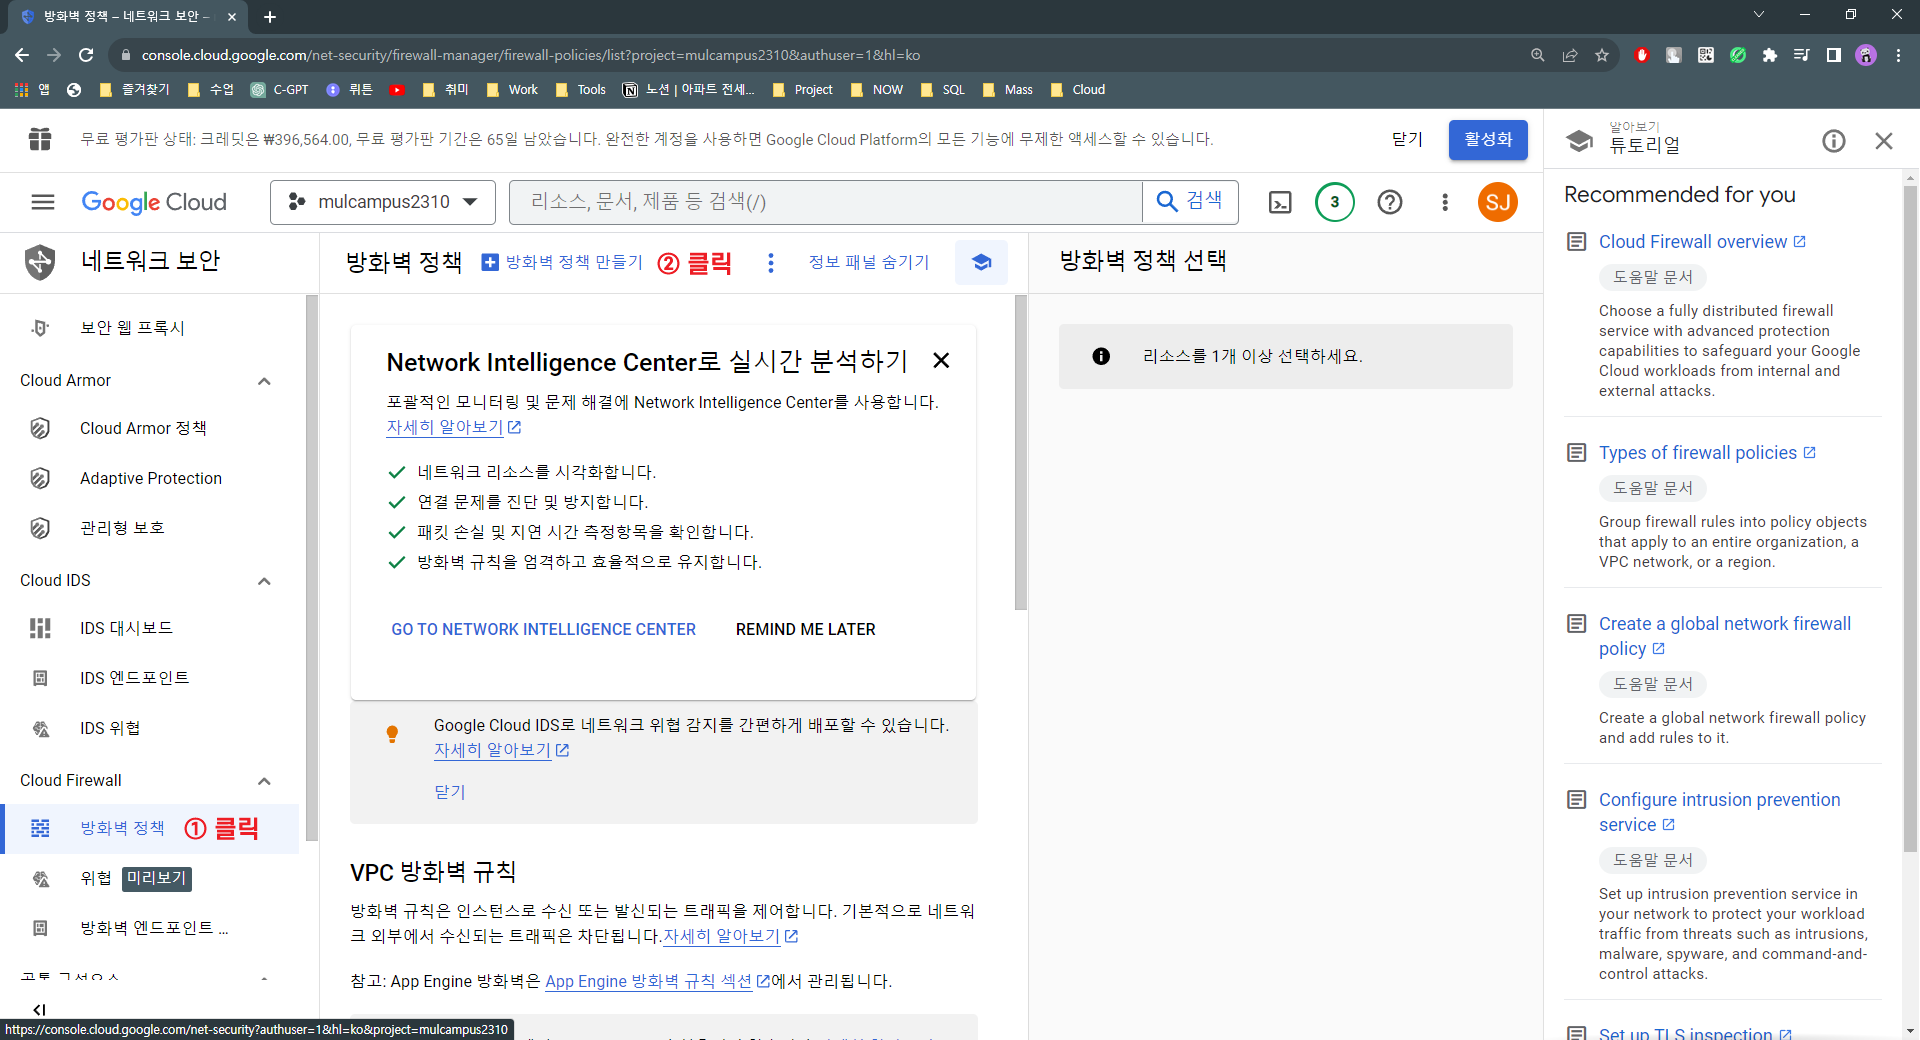The image size is (1920, 1040).
Task: Open browser extensions puzzle icon
Action: click(1770, 55)
